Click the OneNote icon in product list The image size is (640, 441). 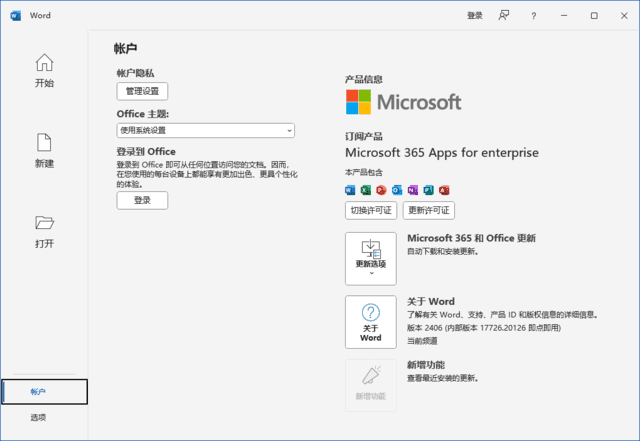[x=413, y=189]
